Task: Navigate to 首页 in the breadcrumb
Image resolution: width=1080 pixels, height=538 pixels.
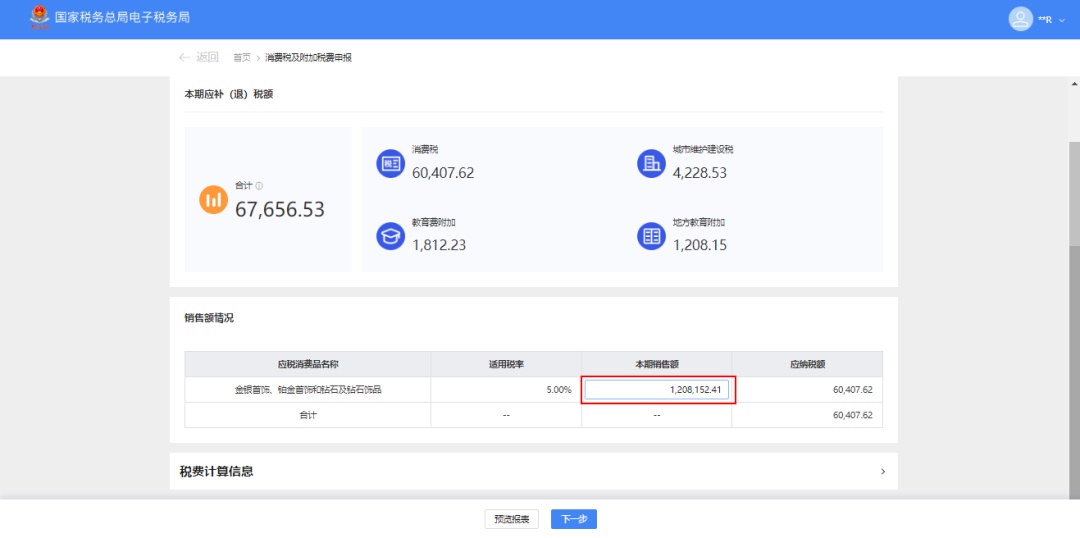Action: click(x=242, y=58)
